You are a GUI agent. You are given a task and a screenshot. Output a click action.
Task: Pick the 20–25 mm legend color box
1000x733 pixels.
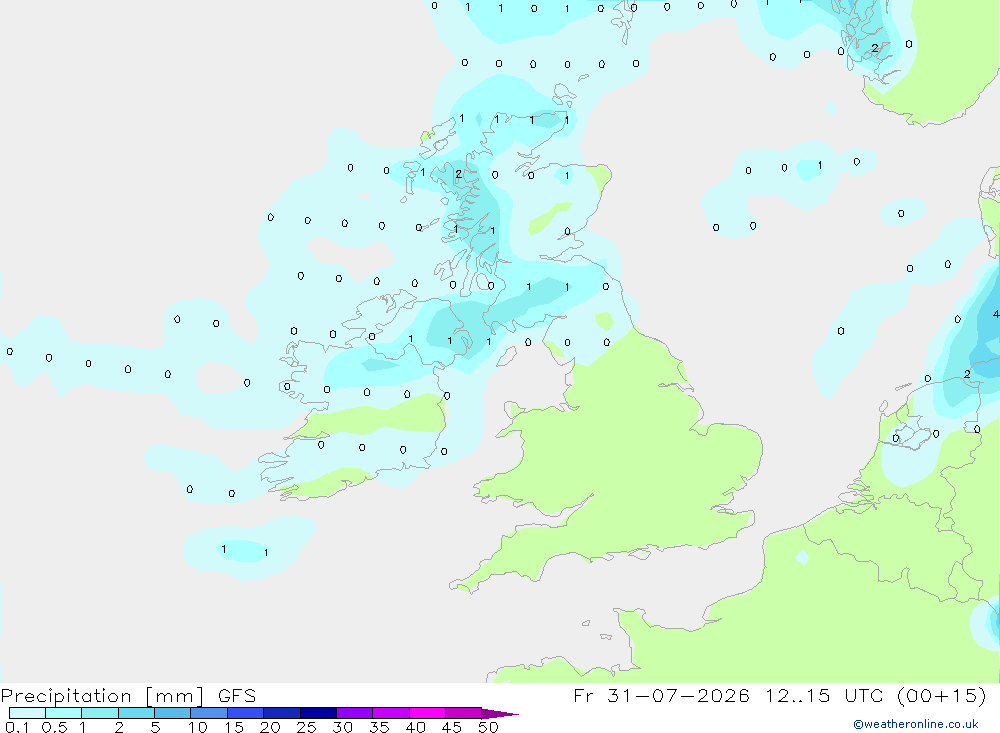[282, 713]
